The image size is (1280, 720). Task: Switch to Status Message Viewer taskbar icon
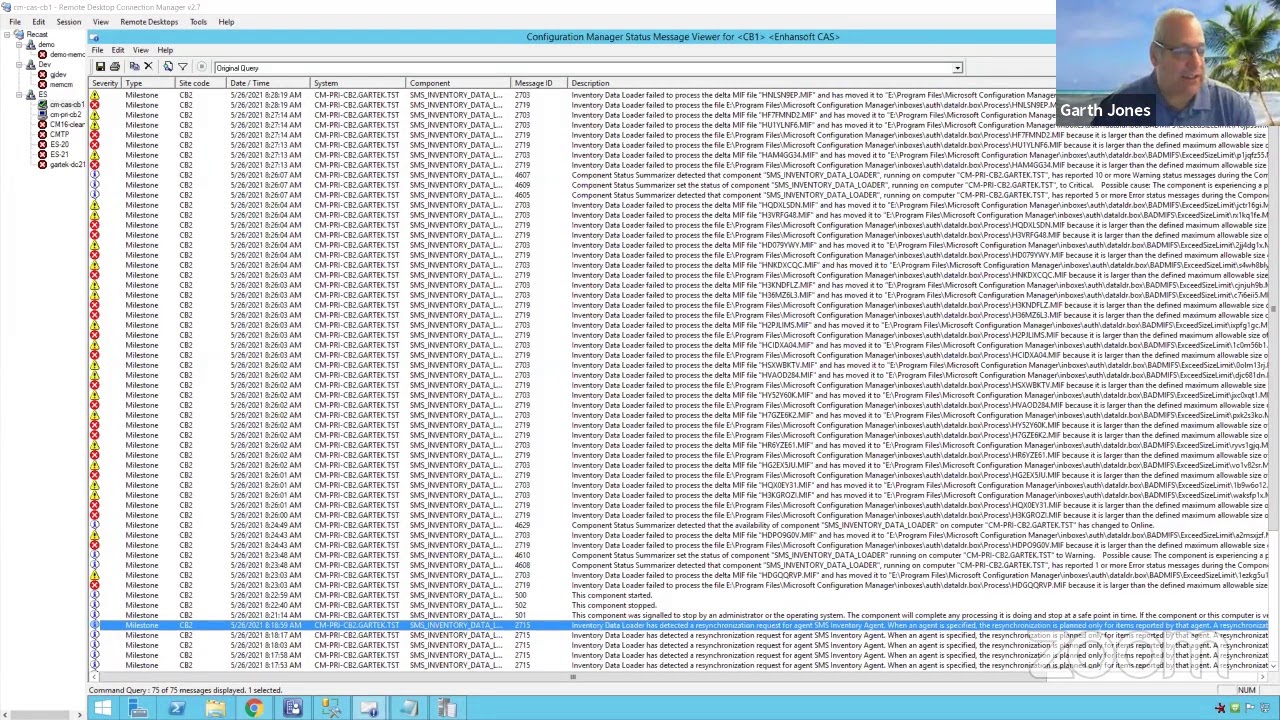coord(369,708)
